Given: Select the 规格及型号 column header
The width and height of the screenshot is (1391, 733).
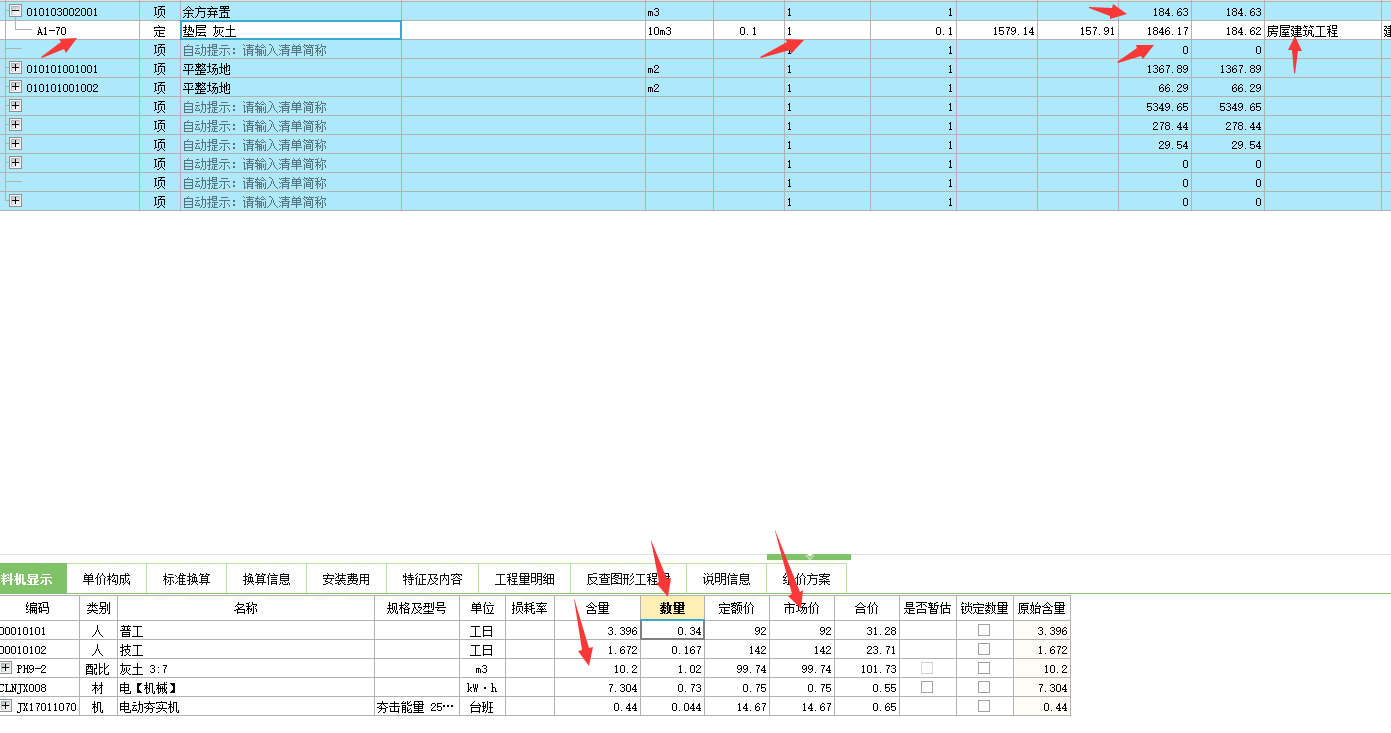Looking at the screenshot, I should pyautogui.click(x=417, y=608).
